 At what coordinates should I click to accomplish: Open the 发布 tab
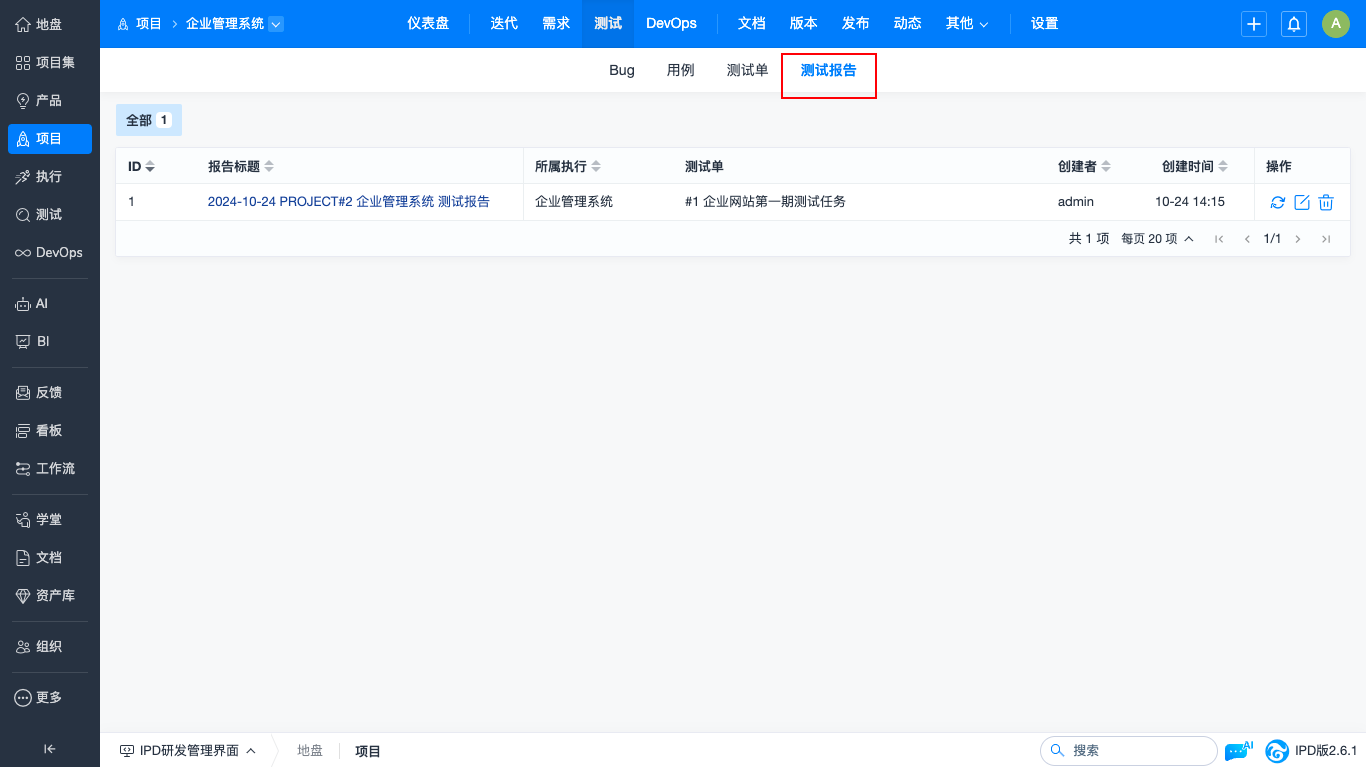[856, 24]
